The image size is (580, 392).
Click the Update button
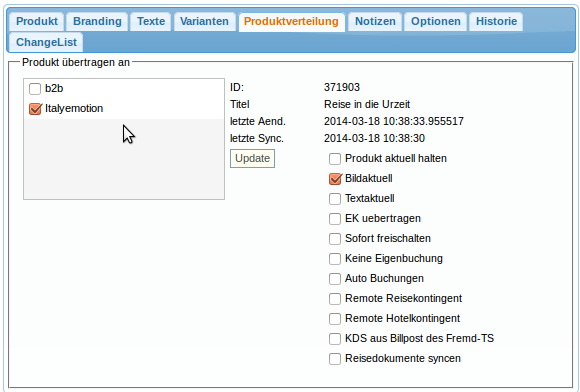coord(252,158)
